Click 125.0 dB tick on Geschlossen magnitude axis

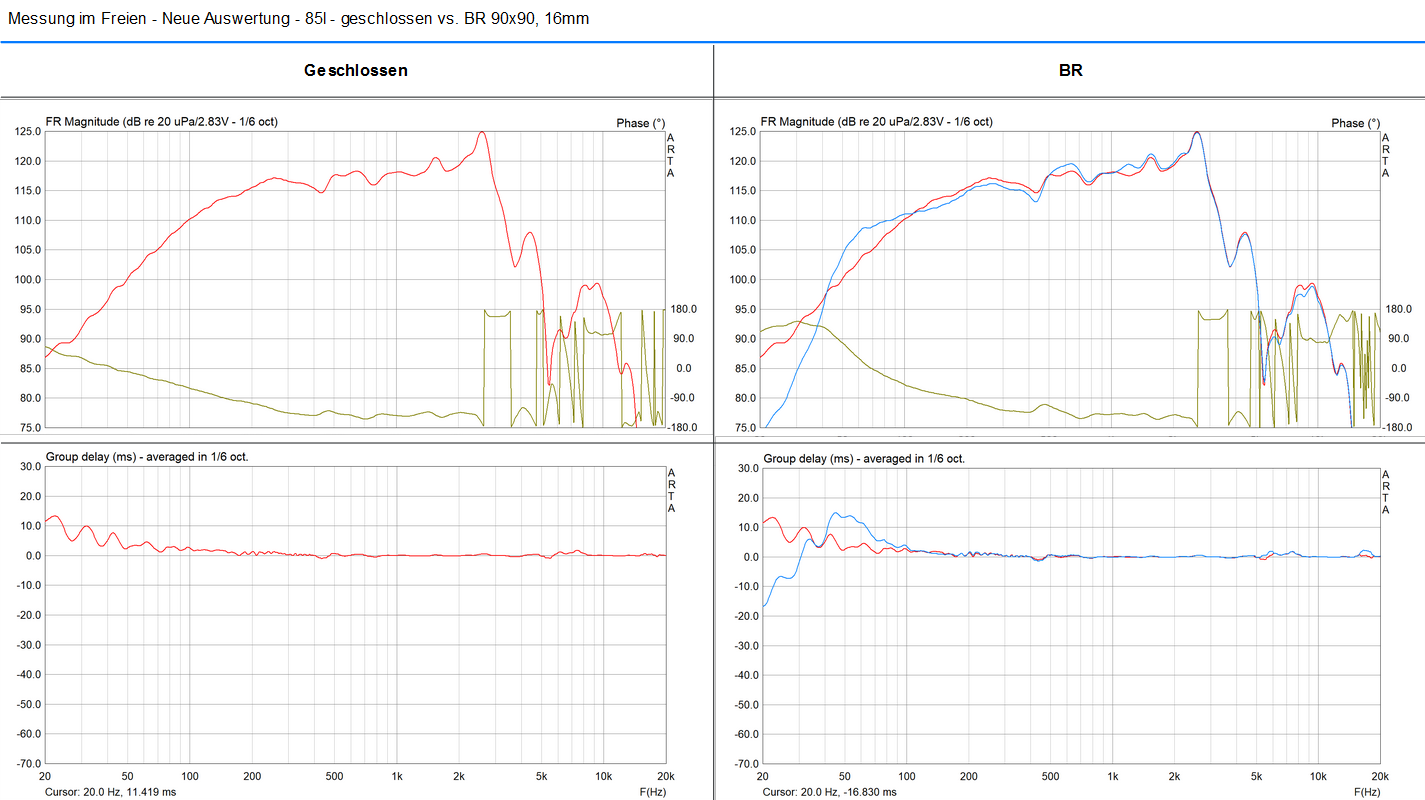coord(28,132)
